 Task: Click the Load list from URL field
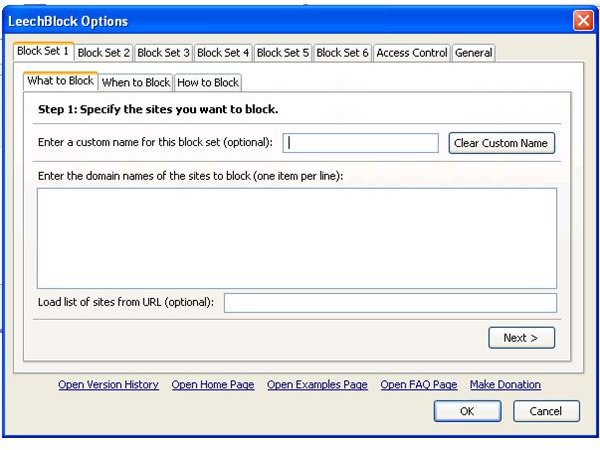coord(390,303)
